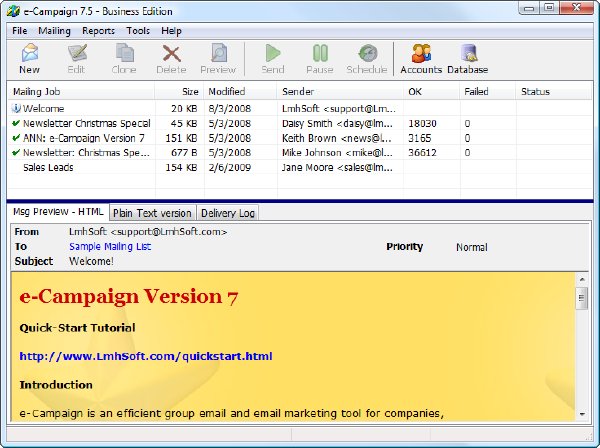
Task: Switch to Plain Text version tab
Action: 152,213
